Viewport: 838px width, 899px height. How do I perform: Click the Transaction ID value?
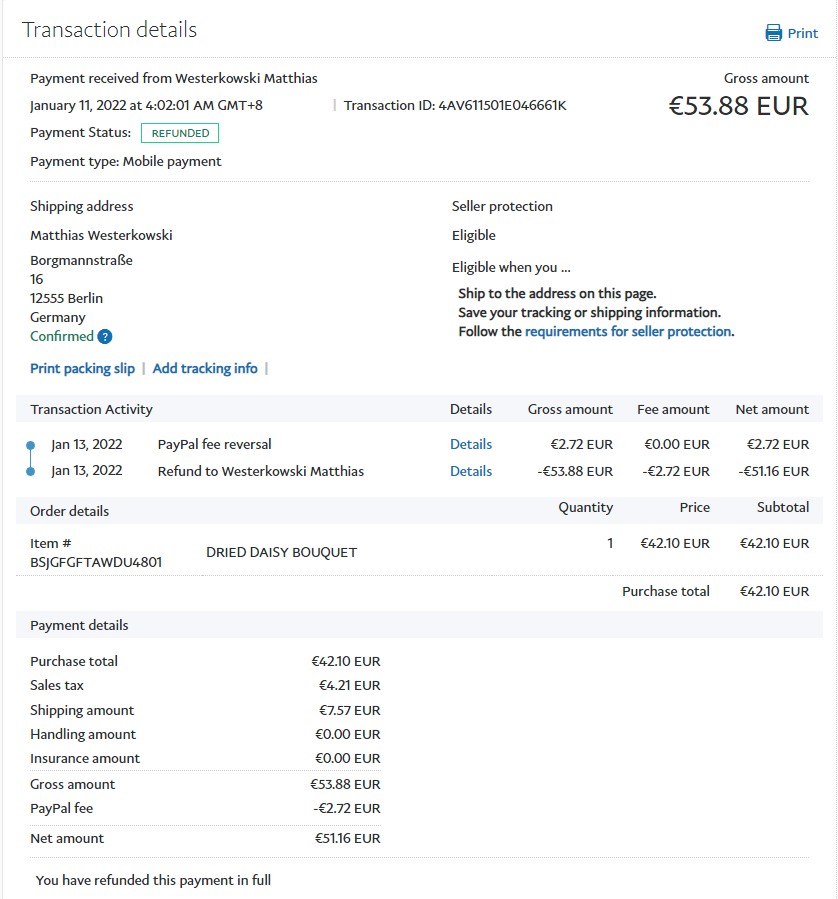tap(502, 105)
